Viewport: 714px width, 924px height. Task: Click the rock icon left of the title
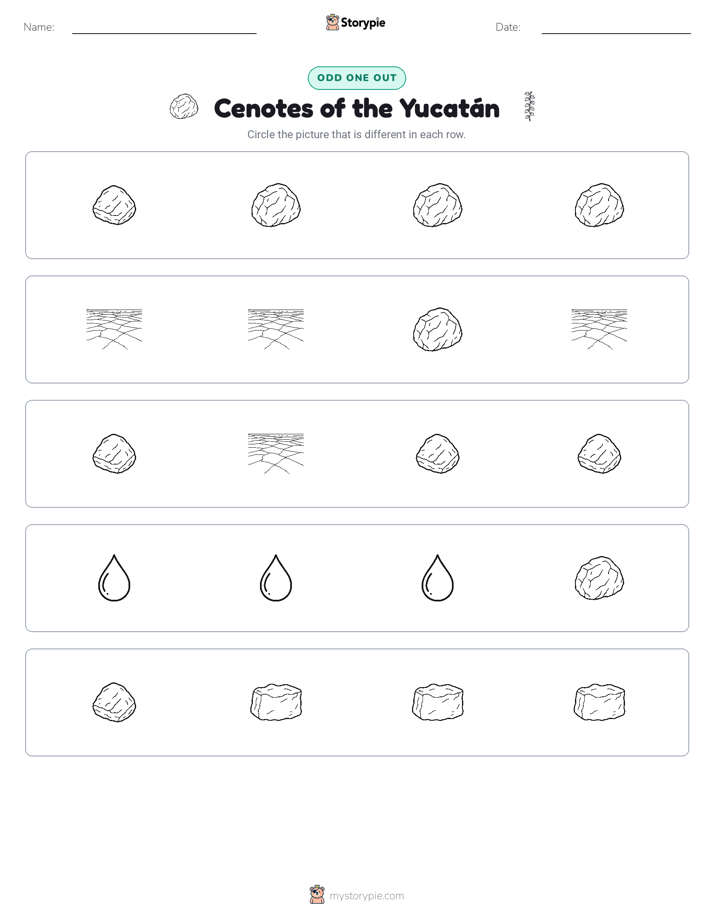[184, 107]
